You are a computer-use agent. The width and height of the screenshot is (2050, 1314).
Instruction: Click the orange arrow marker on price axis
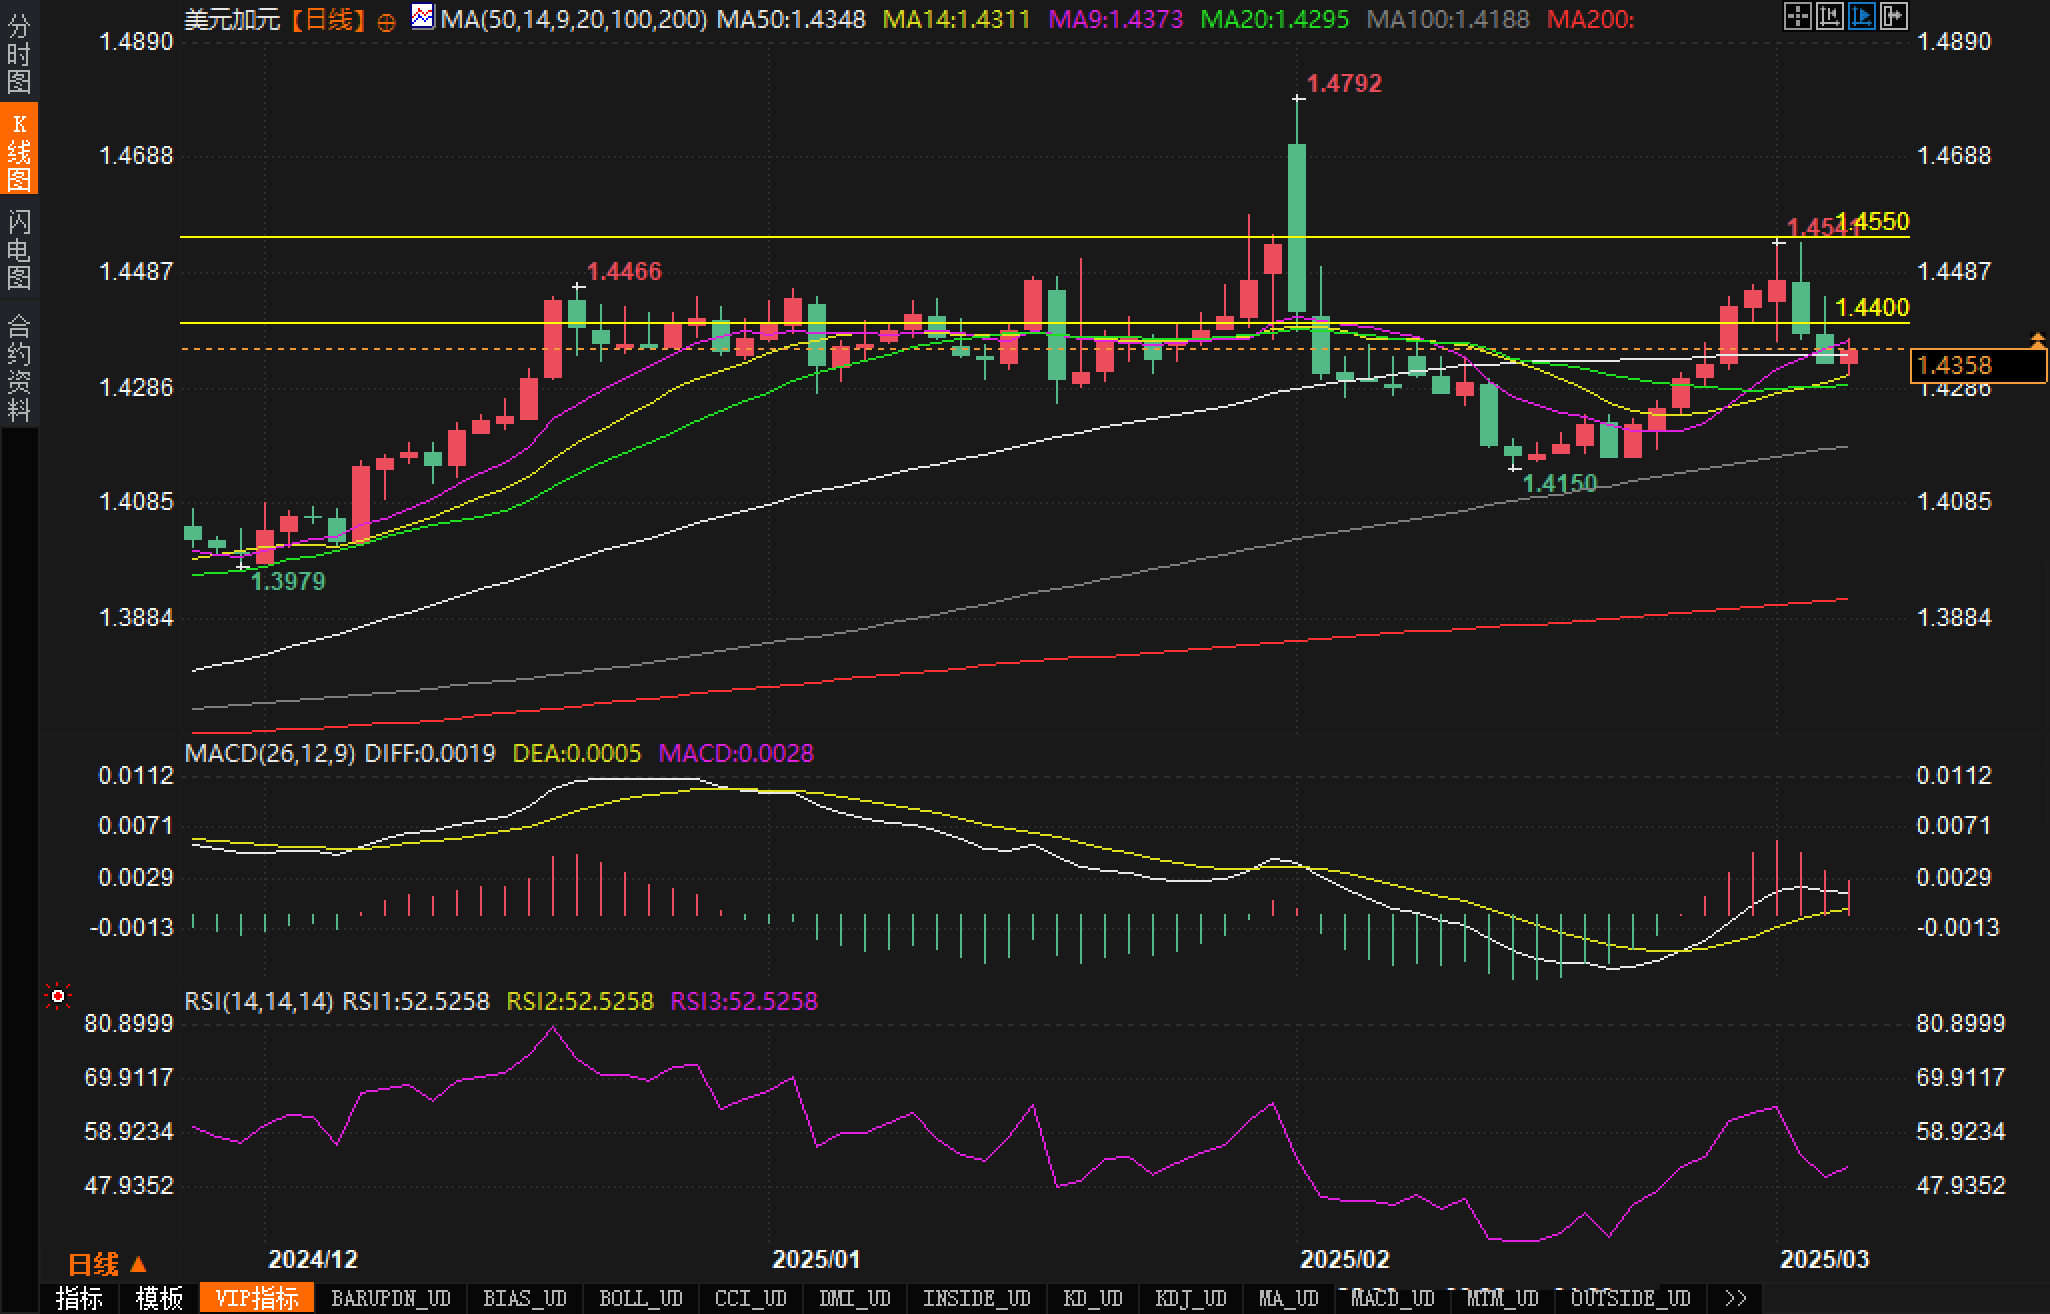[x=2037, y=340]
